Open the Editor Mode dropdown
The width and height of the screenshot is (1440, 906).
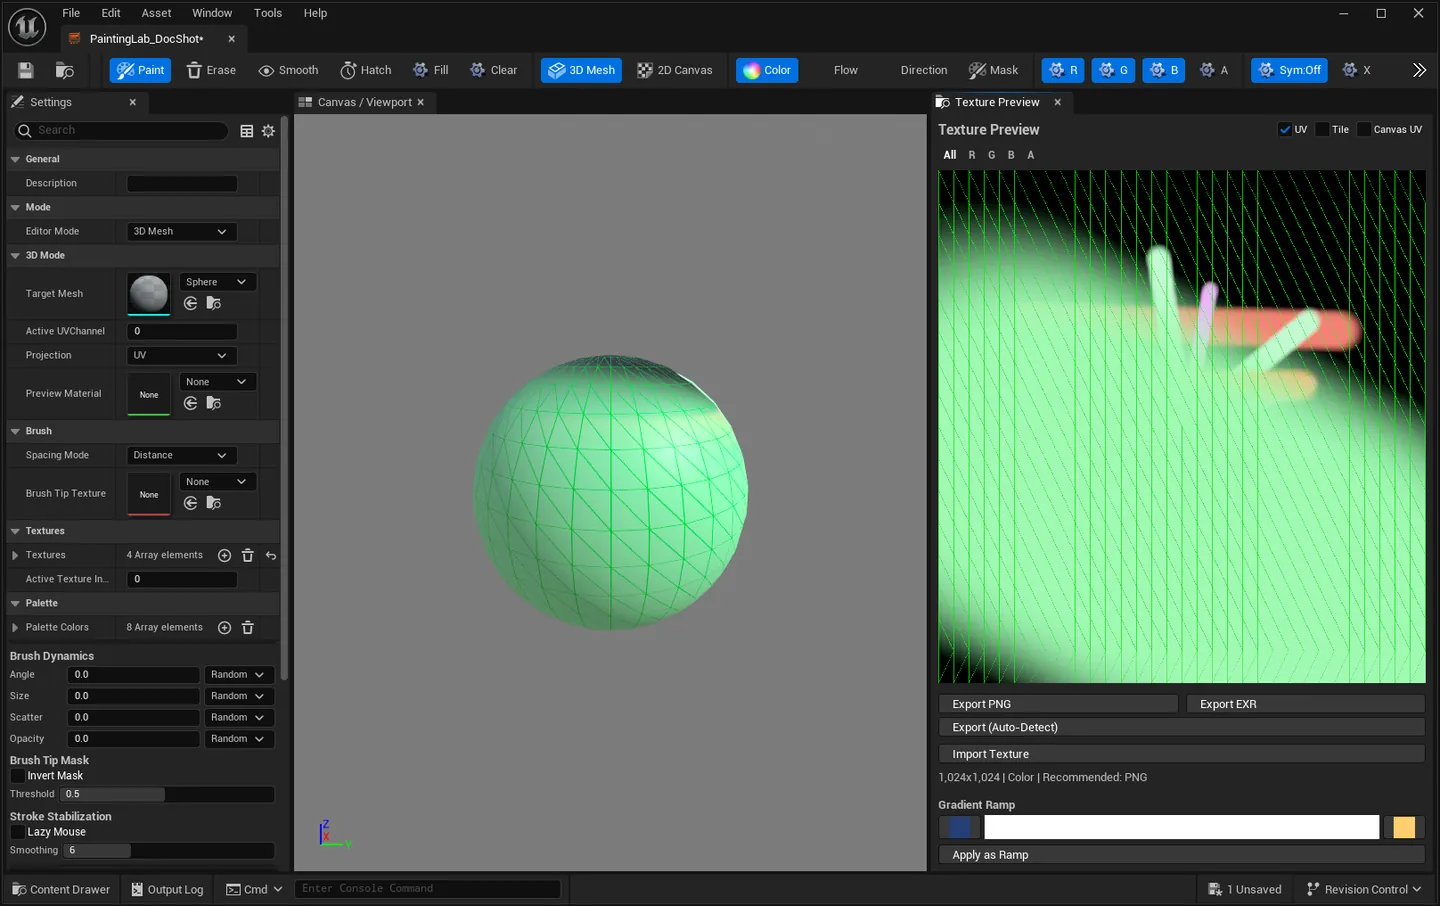(181, 231)
